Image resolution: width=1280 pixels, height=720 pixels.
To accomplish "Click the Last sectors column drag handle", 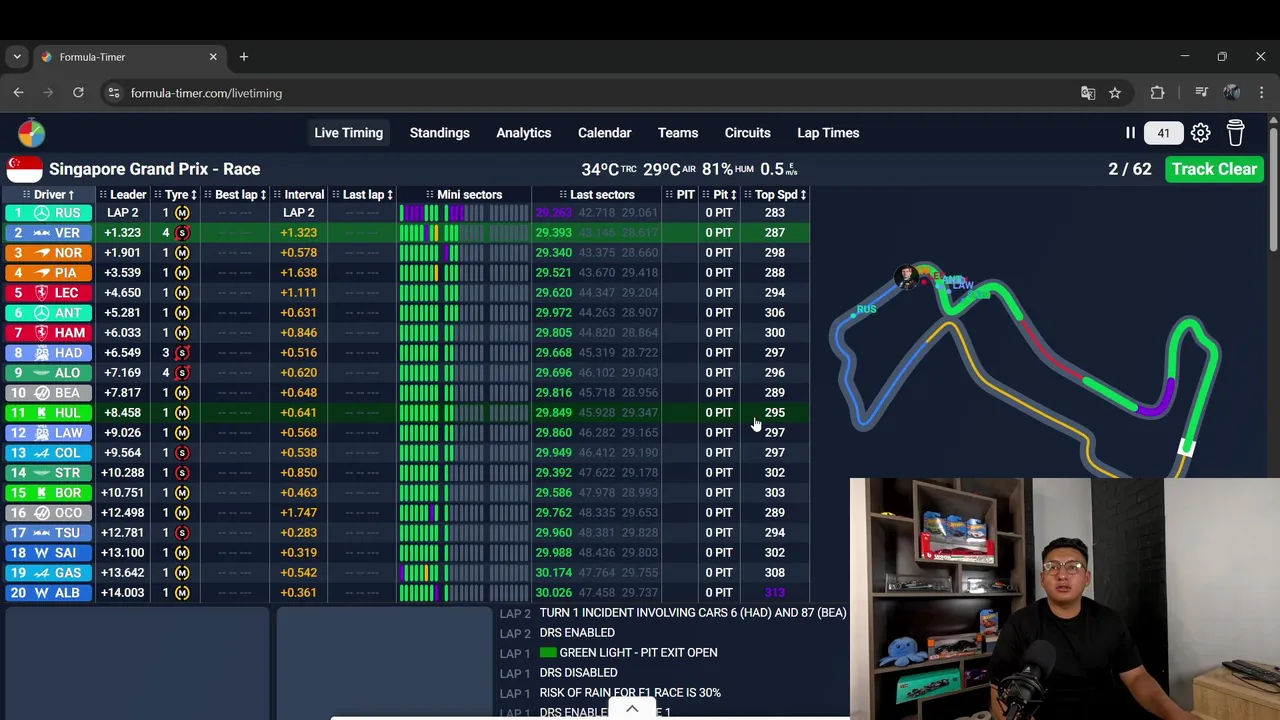I will click(563, 195).
